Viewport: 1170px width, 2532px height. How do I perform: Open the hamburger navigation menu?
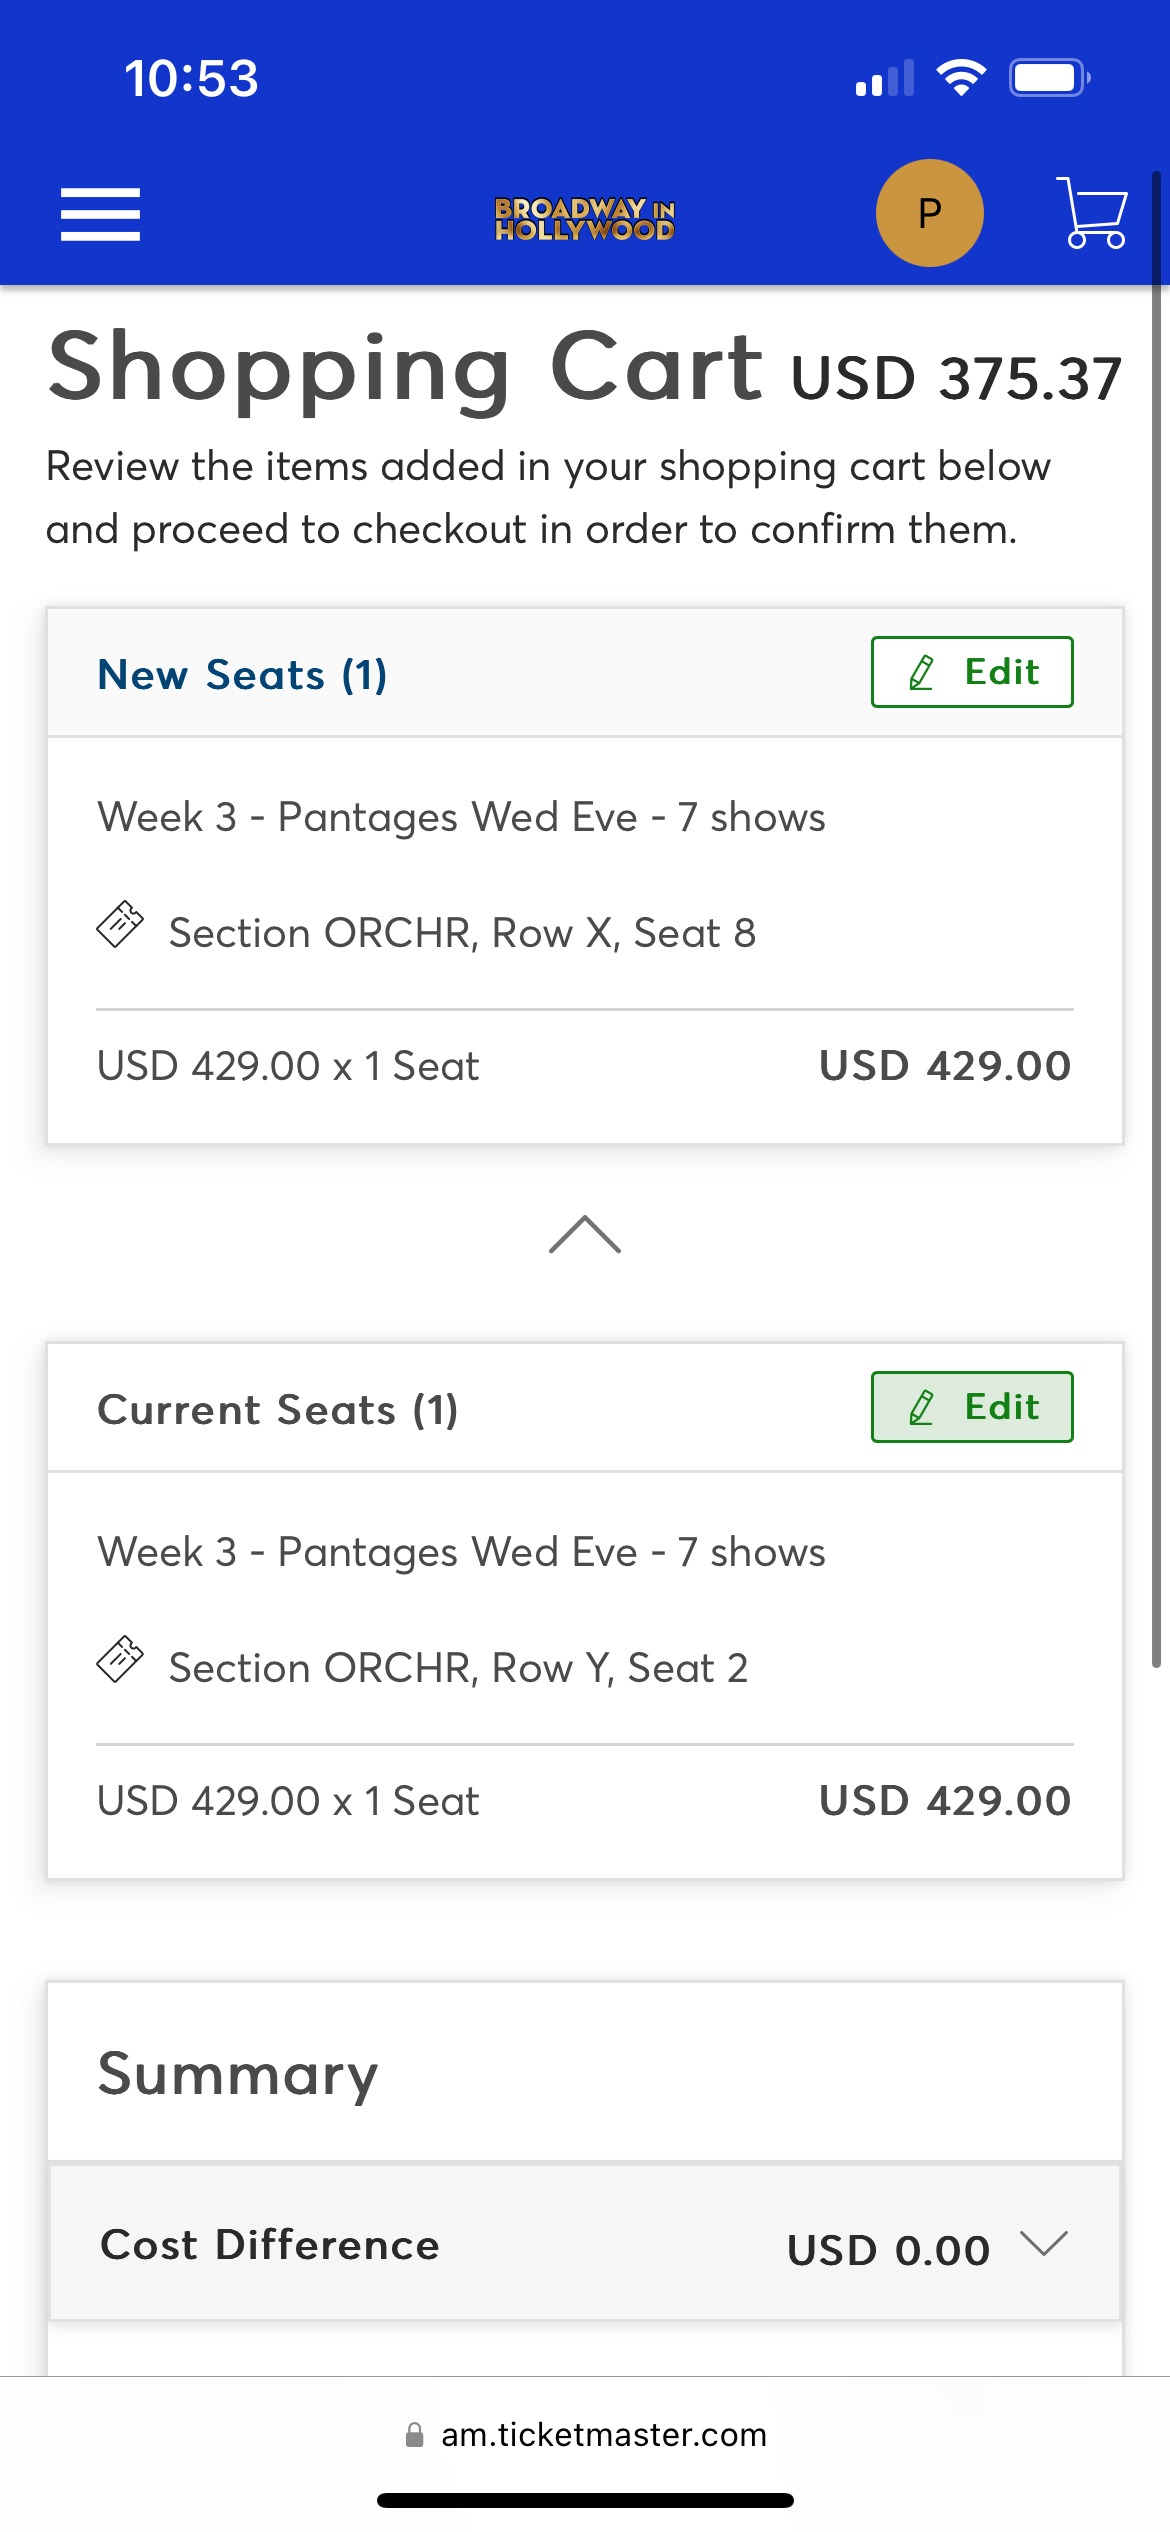(100, 214)
